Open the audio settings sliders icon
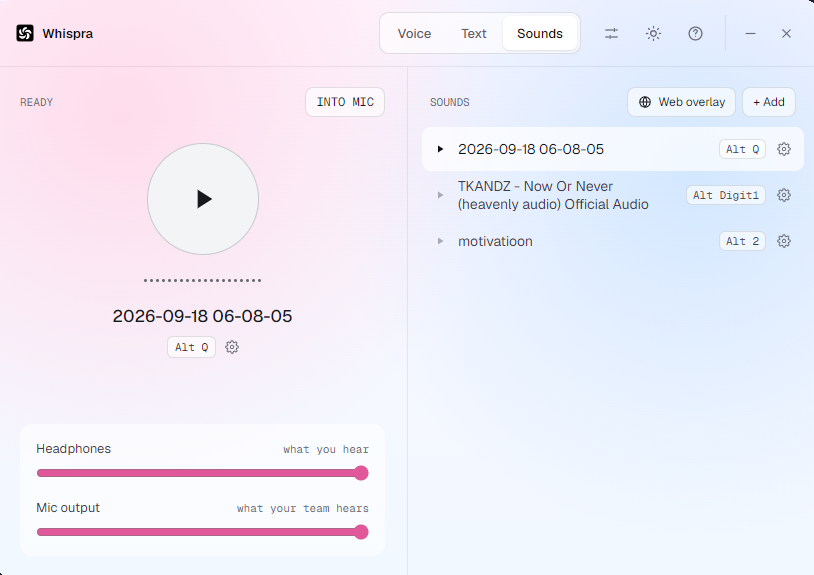The height and width of the screenshot is (575, 814). pos(611,34)
